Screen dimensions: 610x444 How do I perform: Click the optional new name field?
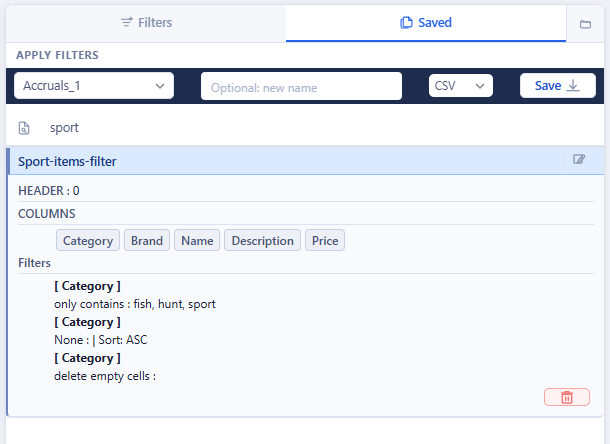(301, 86)
